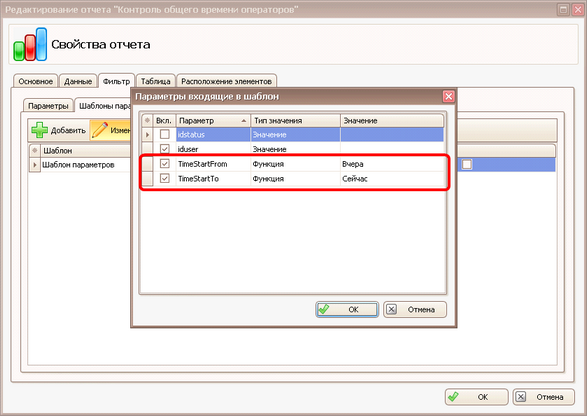Switch to the Основное tab
The height and width of the screenshot is (416, 587).
click(36, 81)
